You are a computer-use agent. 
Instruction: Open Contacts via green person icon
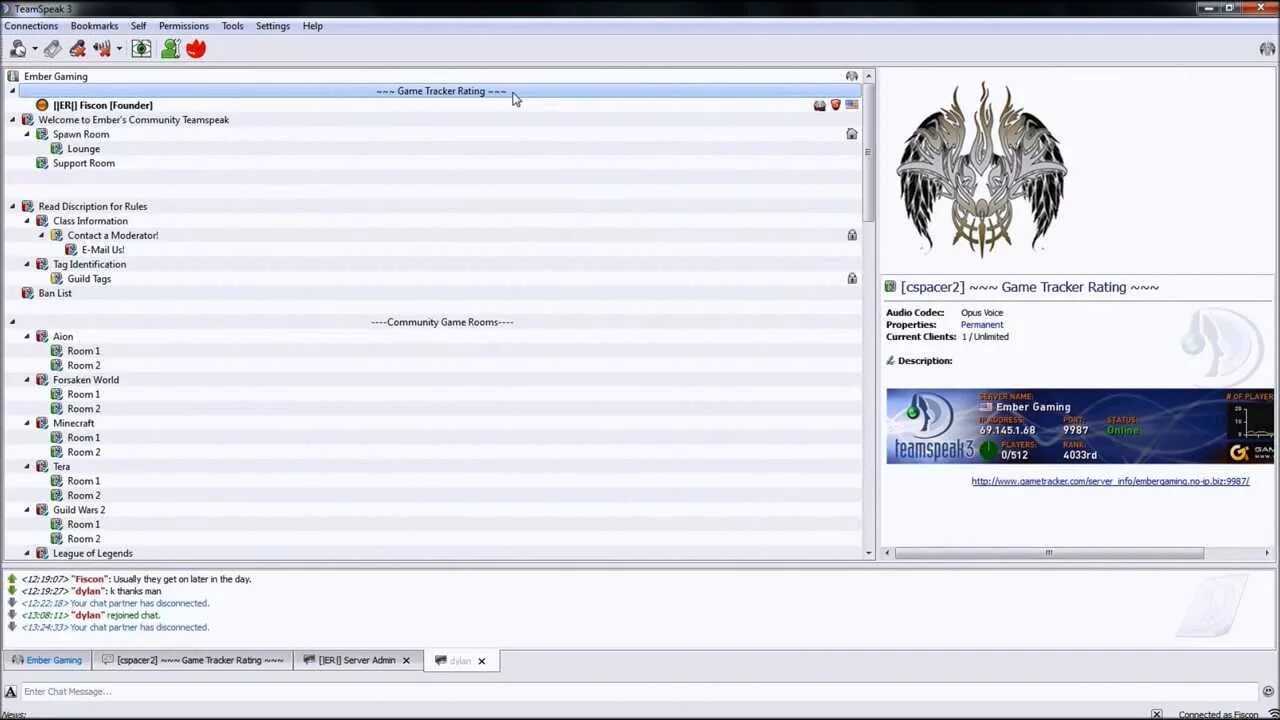tap(171, 48)
